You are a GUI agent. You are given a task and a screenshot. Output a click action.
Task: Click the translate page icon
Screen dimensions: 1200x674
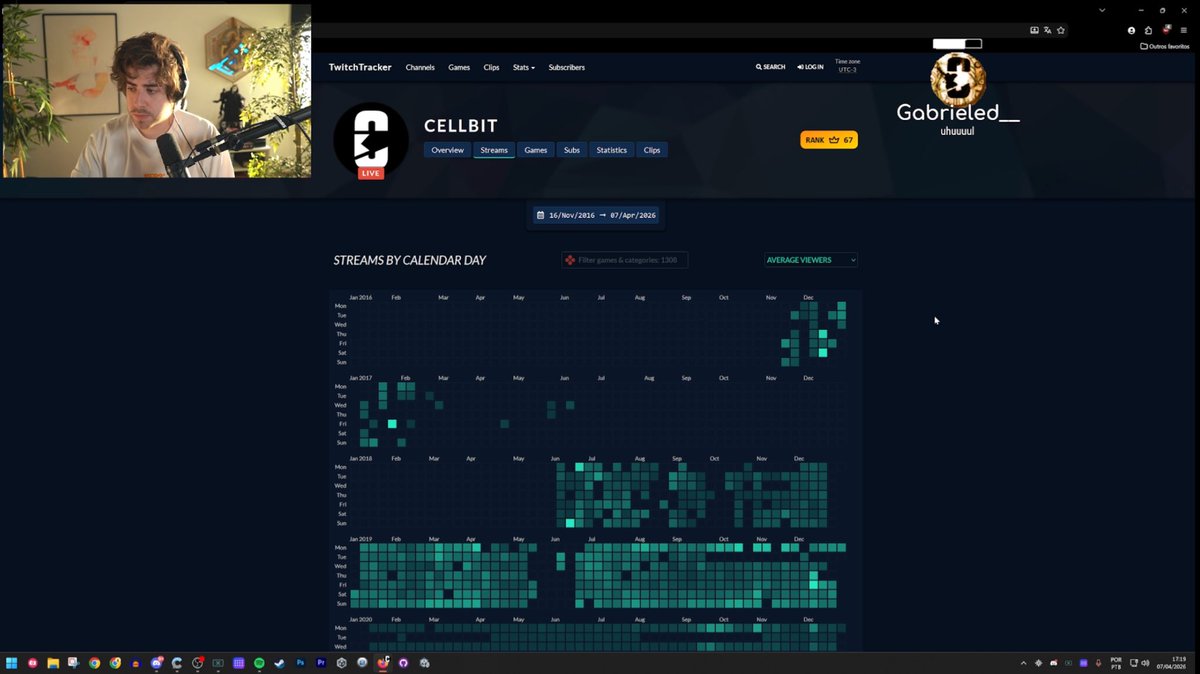[1047, 30]
